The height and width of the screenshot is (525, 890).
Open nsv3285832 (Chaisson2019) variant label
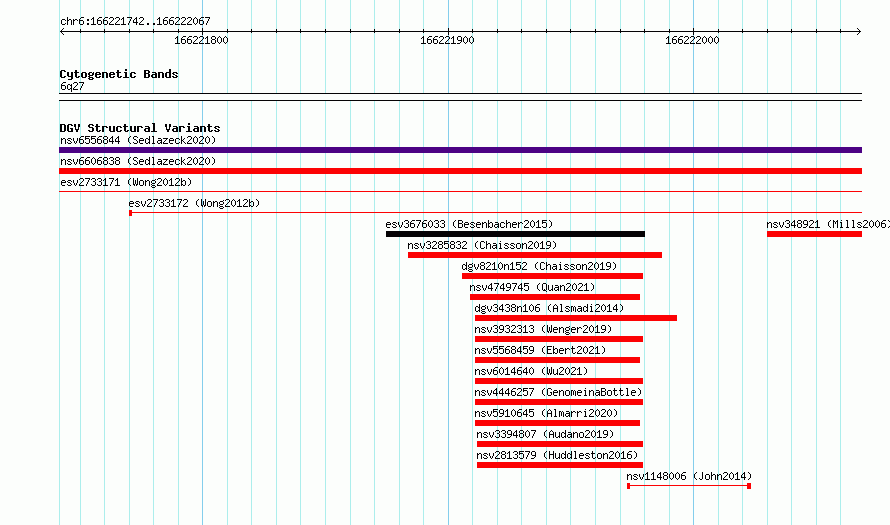(482, 245)
